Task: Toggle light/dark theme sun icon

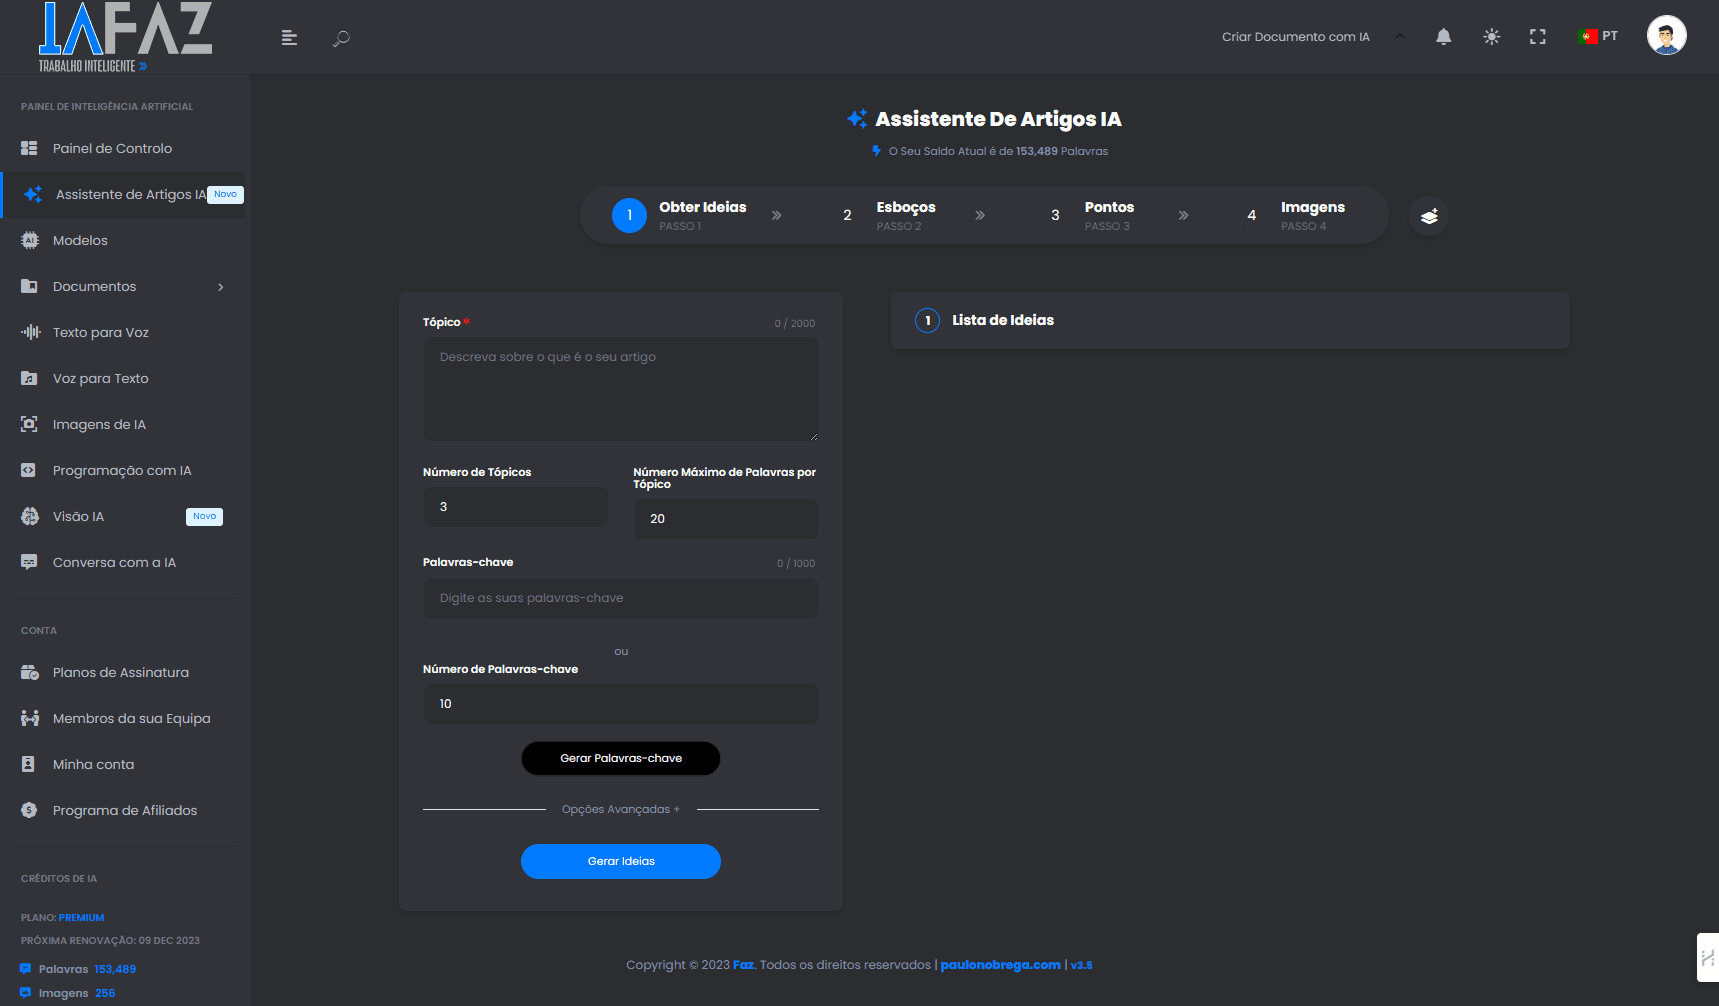Action: (1491, 37)
